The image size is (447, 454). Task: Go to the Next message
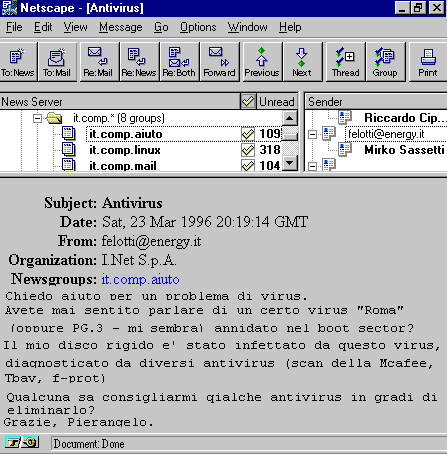click(302, 62)
